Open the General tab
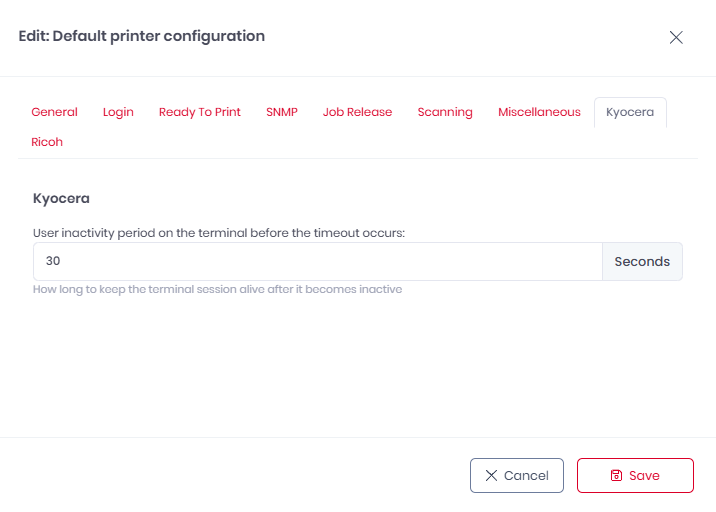The image size is (716, 512). point(54,112)
